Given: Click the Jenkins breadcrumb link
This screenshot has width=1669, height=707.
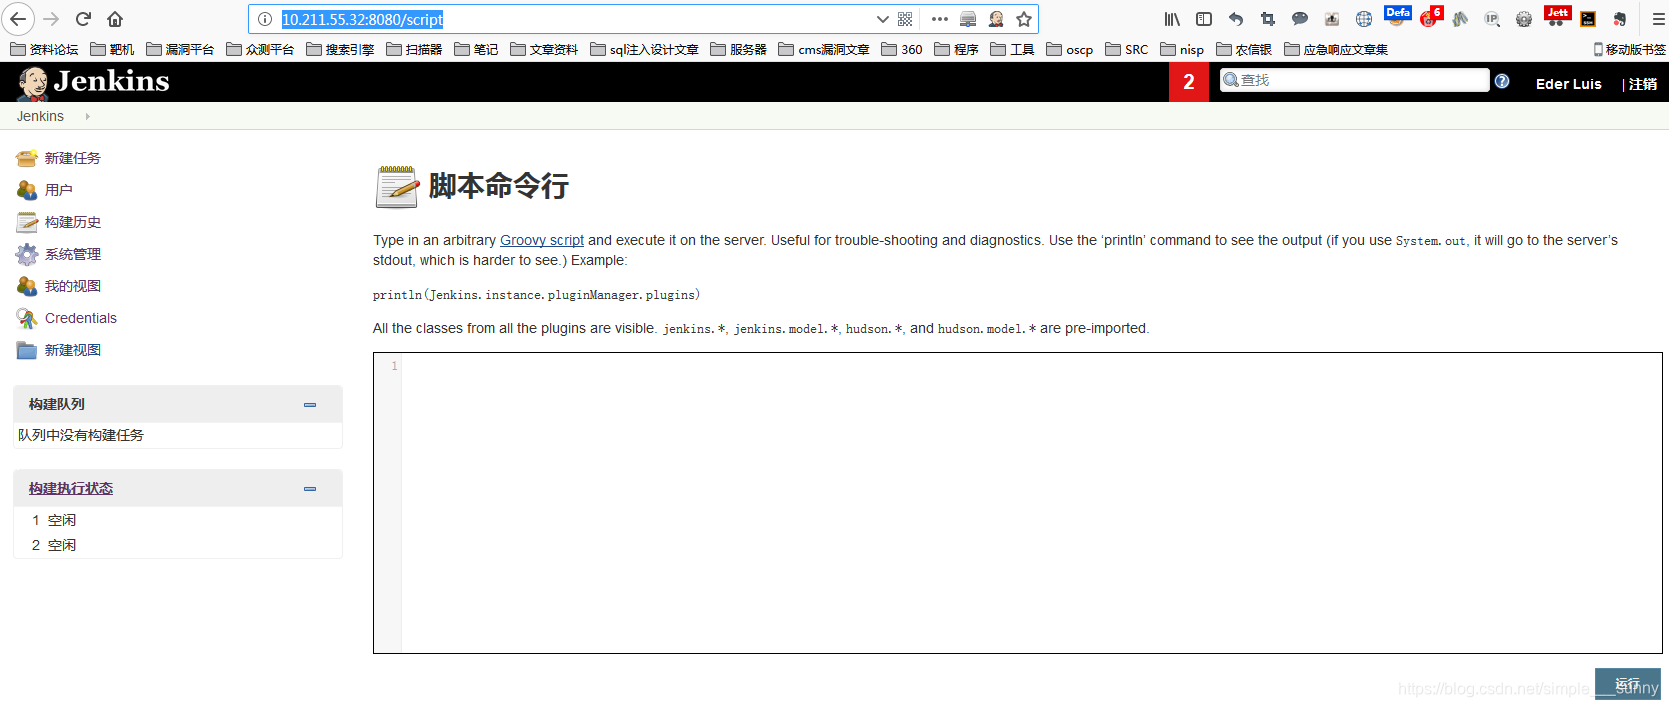Looking at the screenshot, I should pos(40,116).
